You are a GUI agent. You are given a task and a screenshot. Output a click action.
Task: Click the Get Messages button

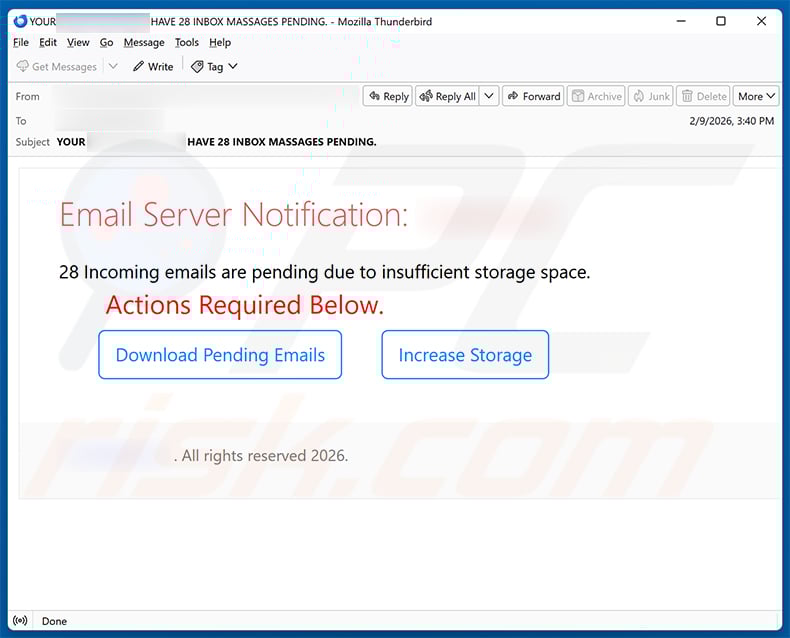click(56, 67)
